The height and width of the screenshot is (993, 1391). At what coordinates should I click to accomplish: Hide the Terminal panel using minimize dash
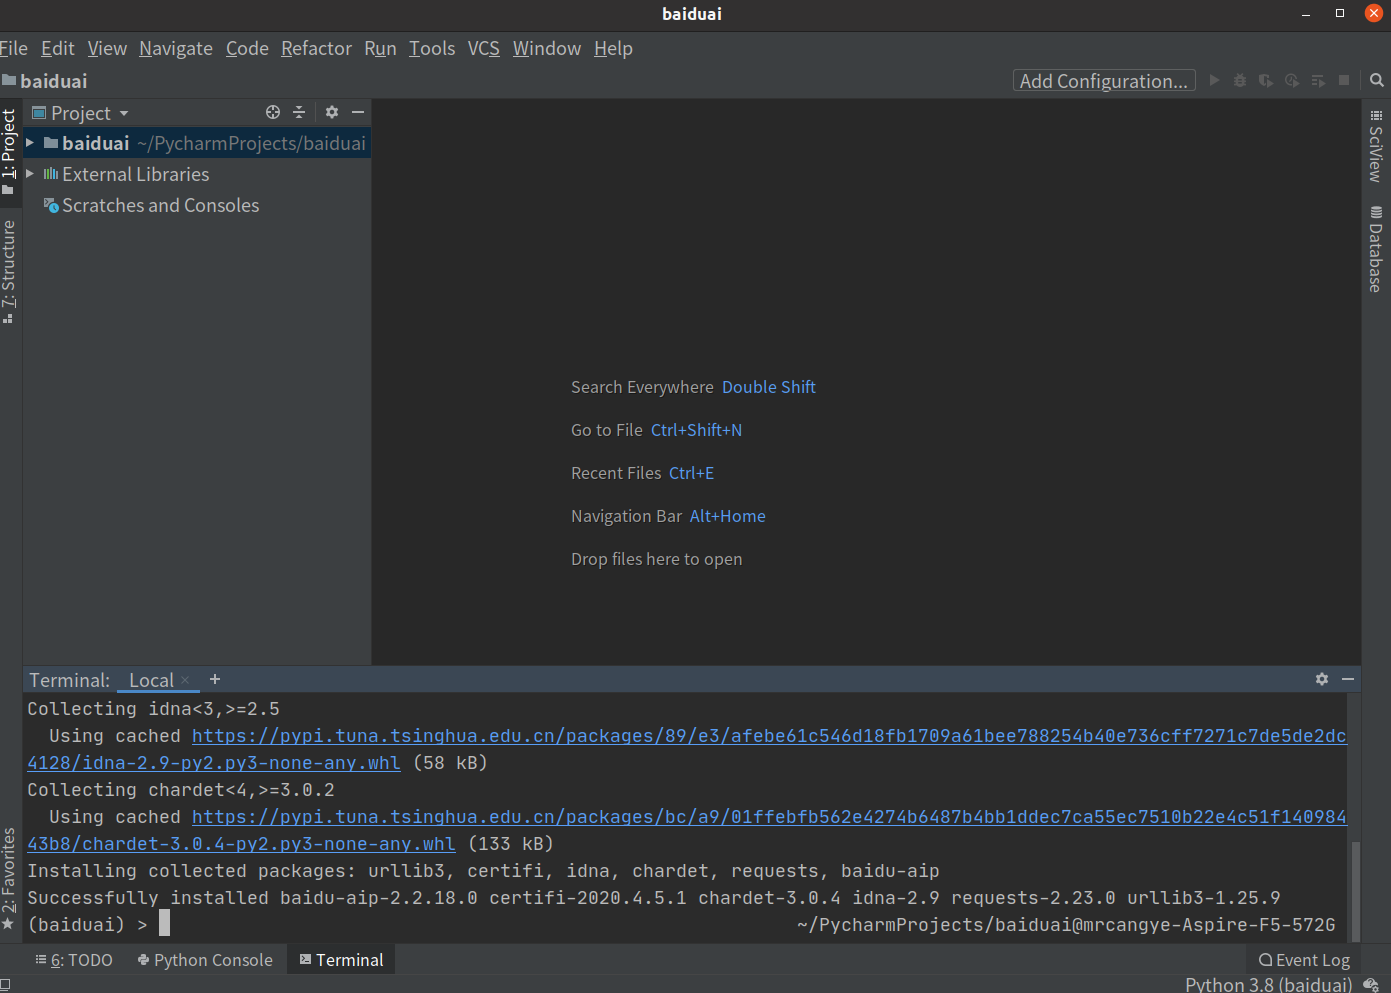[x=1348, y=679]
